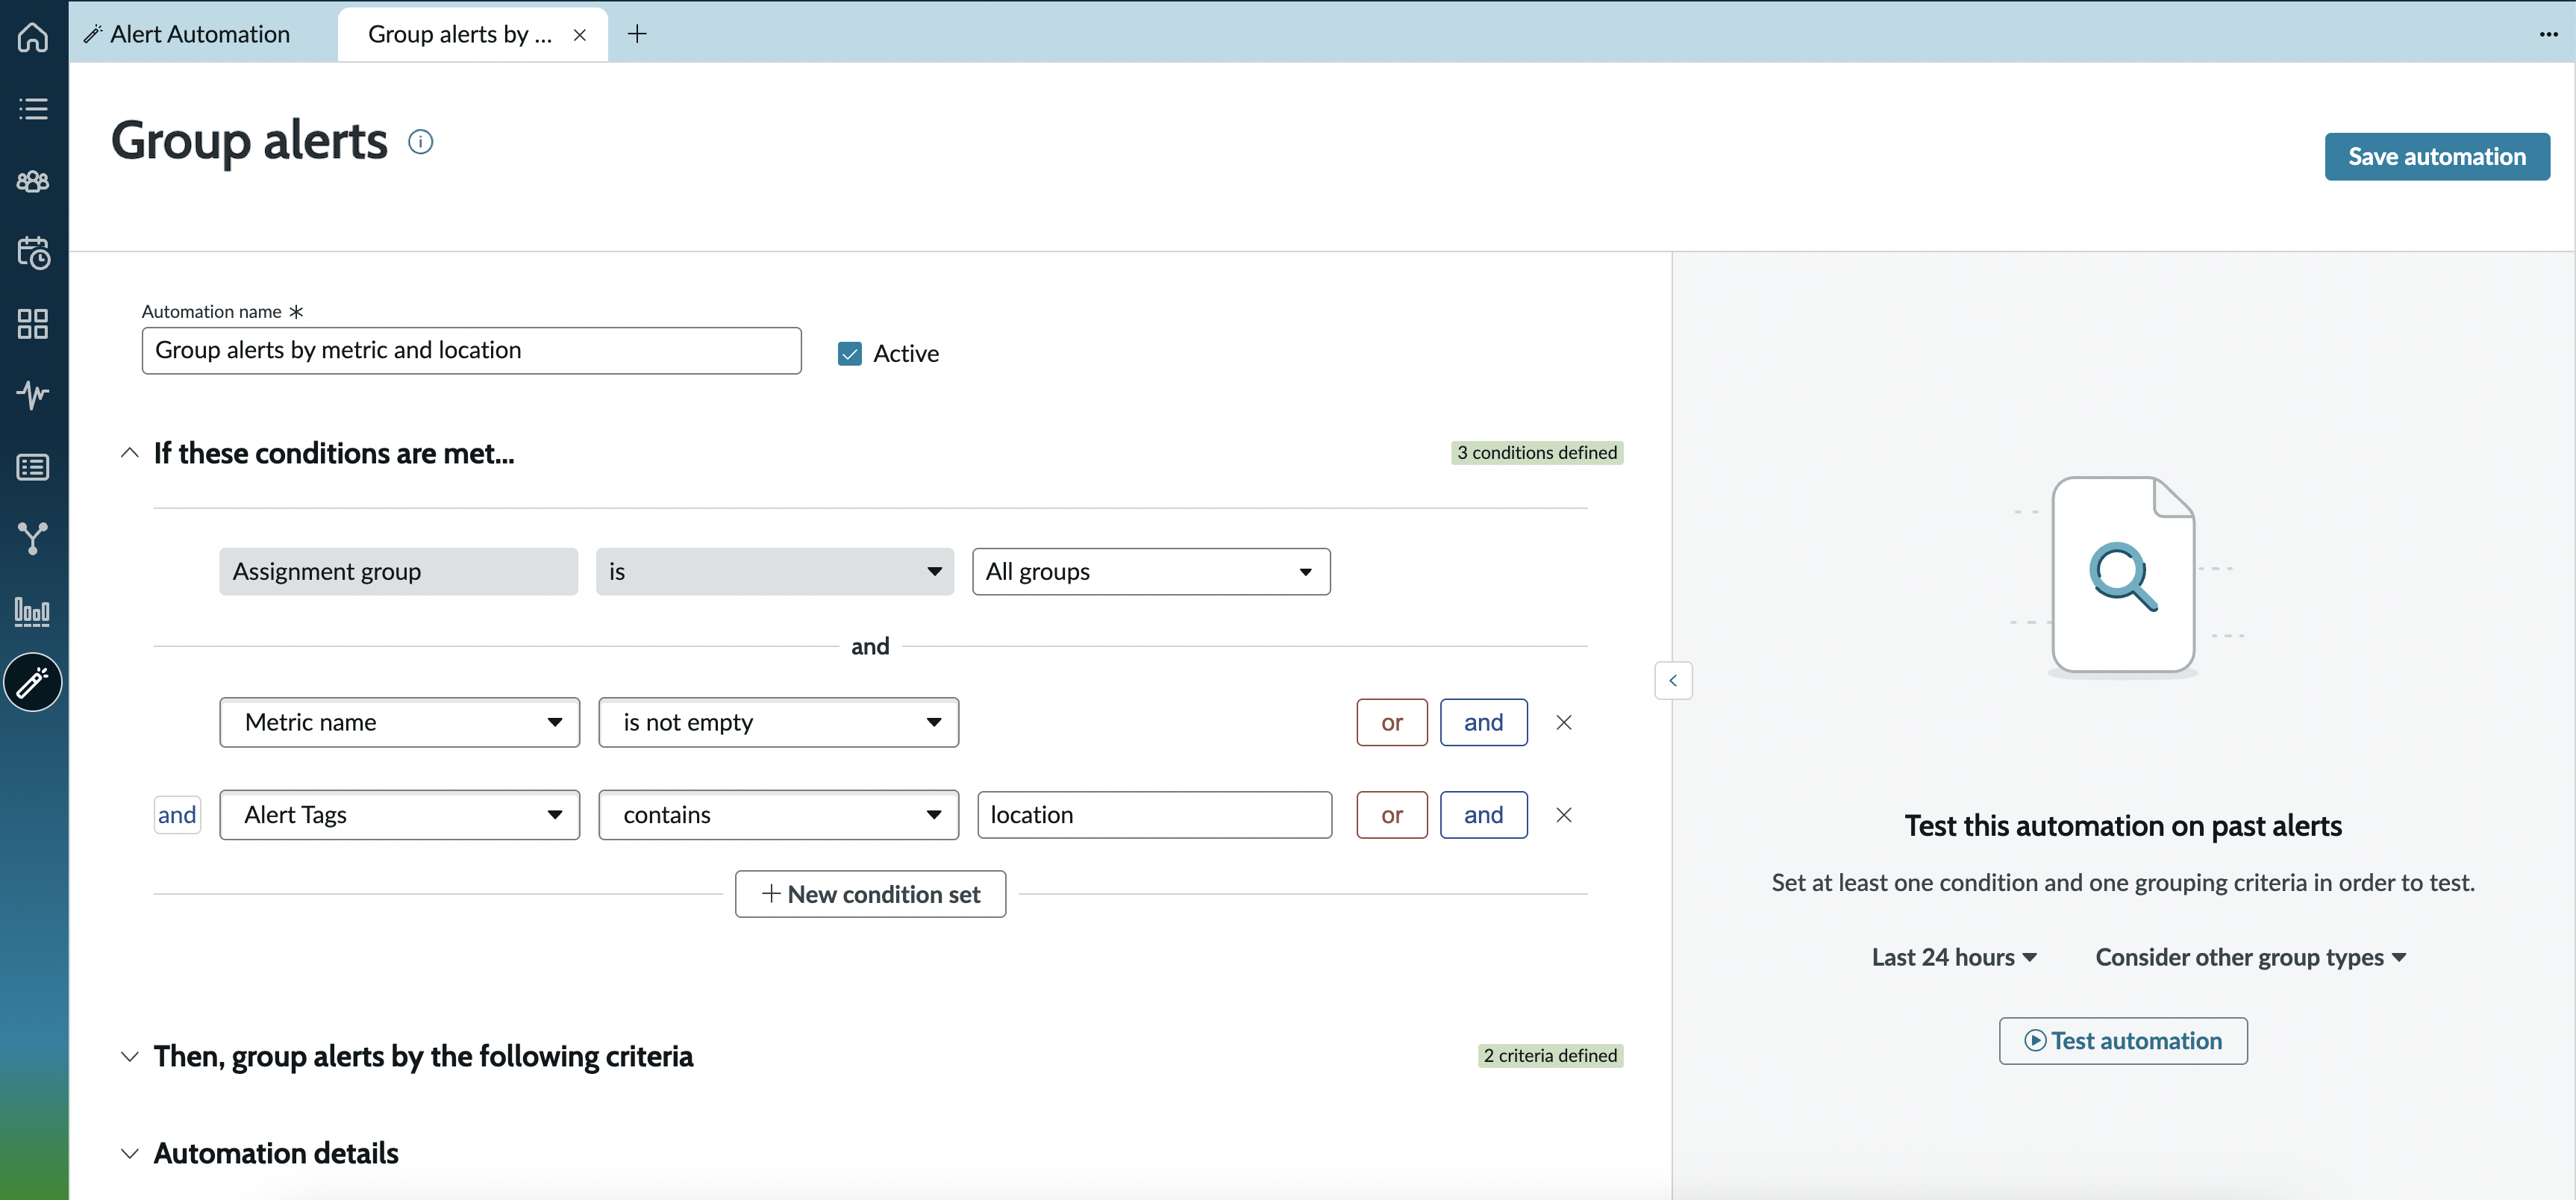The image size is (2576, 1200).
Task: Collapse the test panel with arrow
Action: [1673, 681]
